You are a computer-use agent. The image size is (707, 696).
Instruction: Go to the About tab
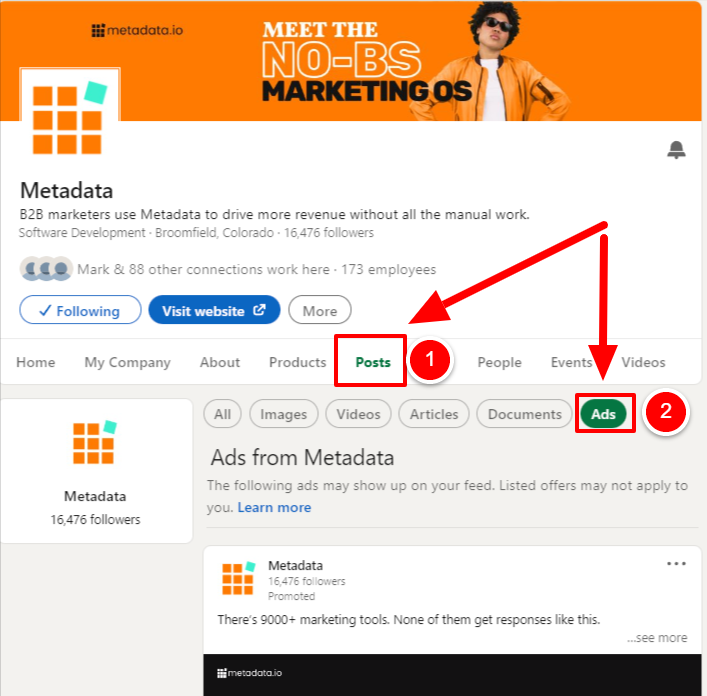[220, 362]
